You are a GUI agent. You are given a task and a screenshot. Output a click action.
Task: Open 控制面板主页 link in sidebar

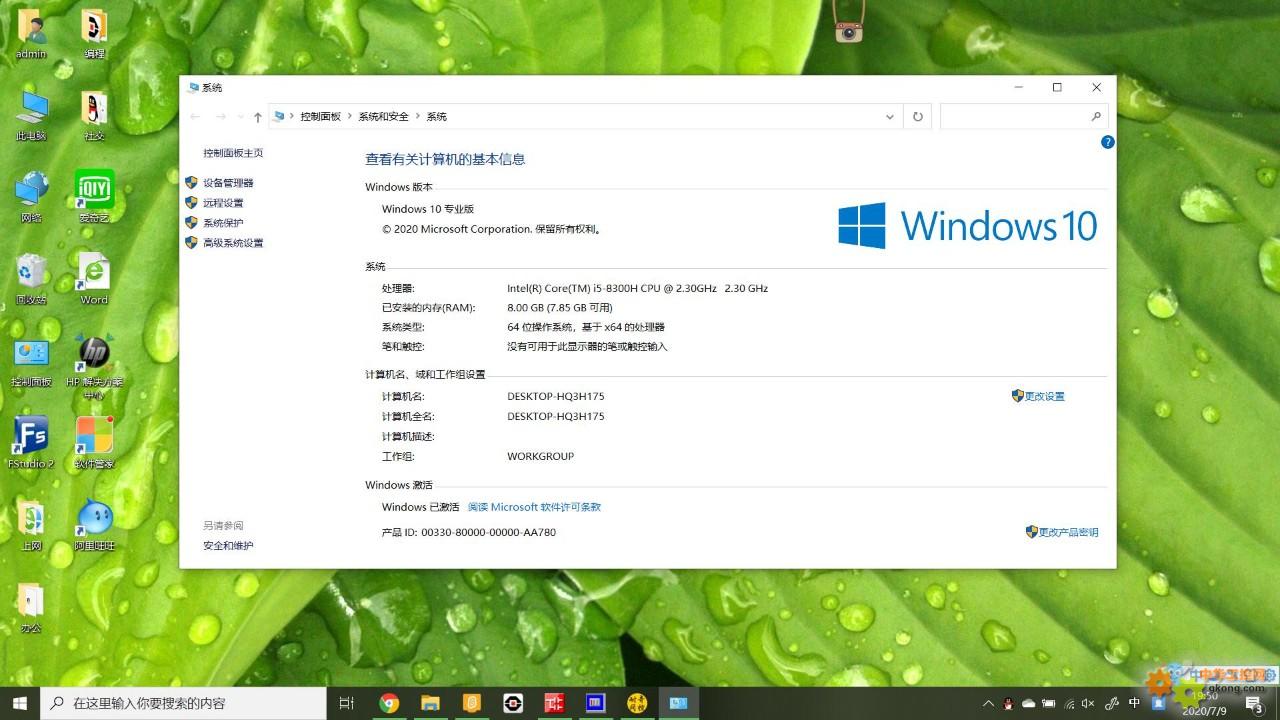233,153
